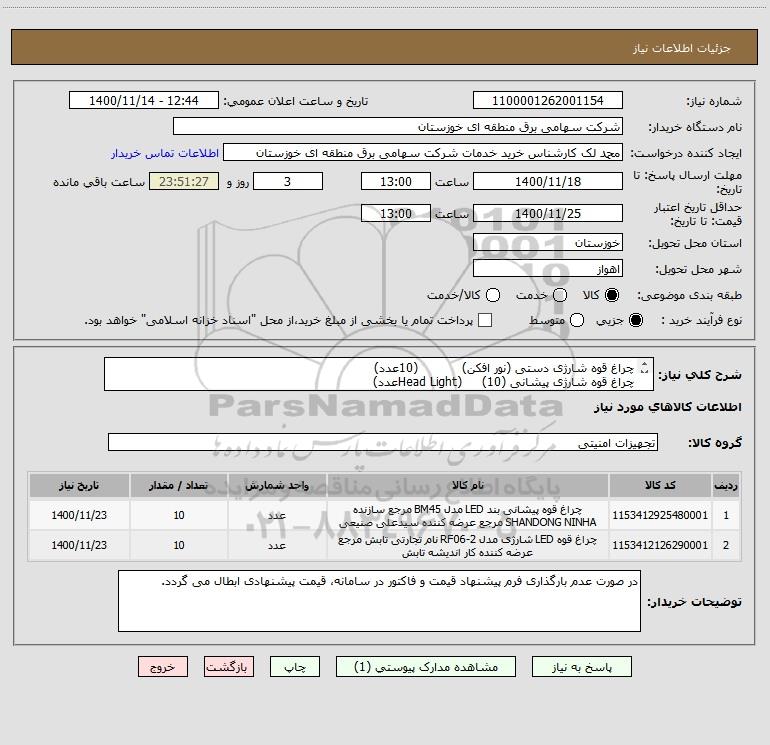The width and height of the screenshot is (770, 745).
Task: Click the request creator field مجد لک
Action: (423, 153)
